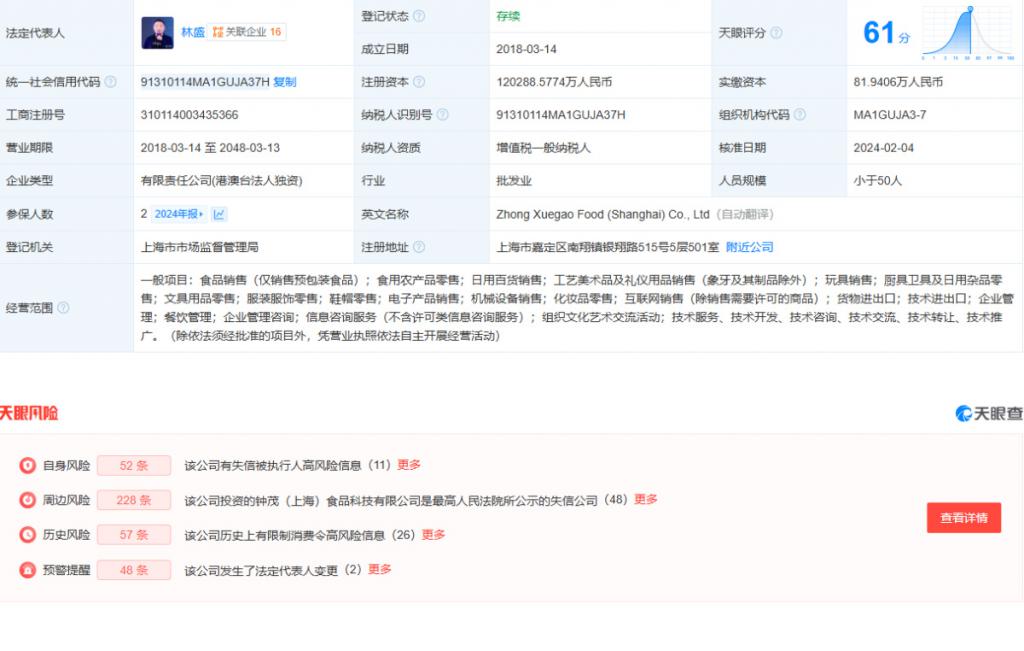Click the help icon beside 组织机构代码

[798, 115]
